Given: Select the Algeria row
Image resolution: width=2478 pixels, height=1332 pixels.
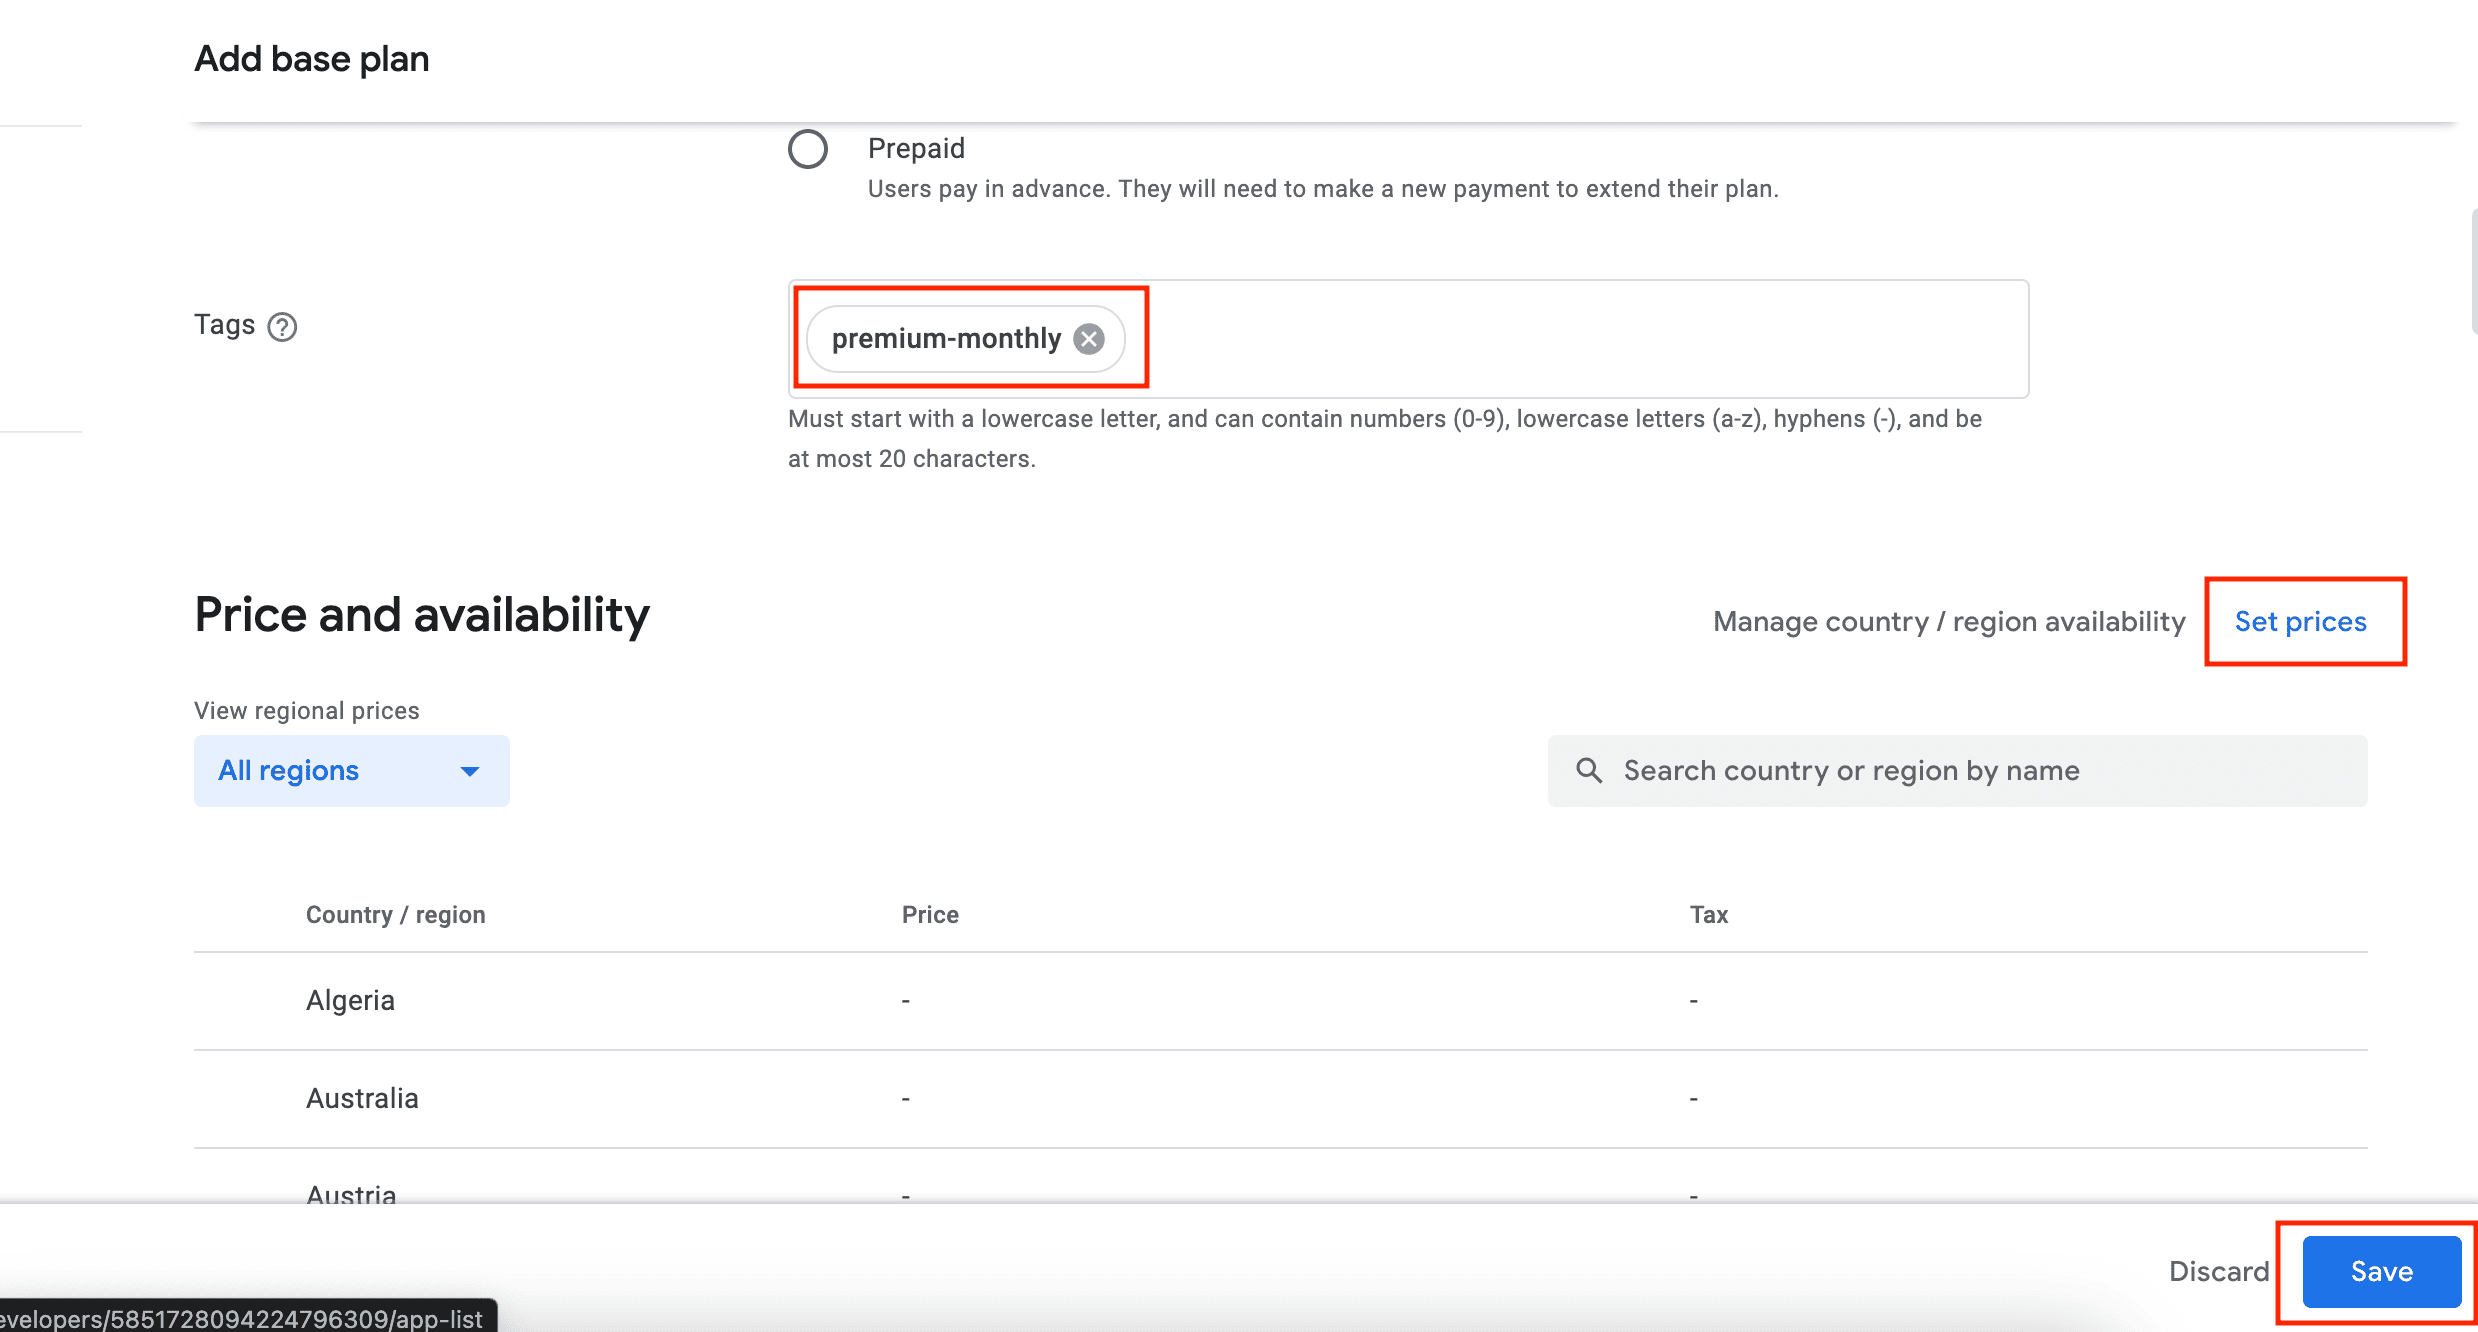Looking at the screenshot, I should (x=351, y=1000).
